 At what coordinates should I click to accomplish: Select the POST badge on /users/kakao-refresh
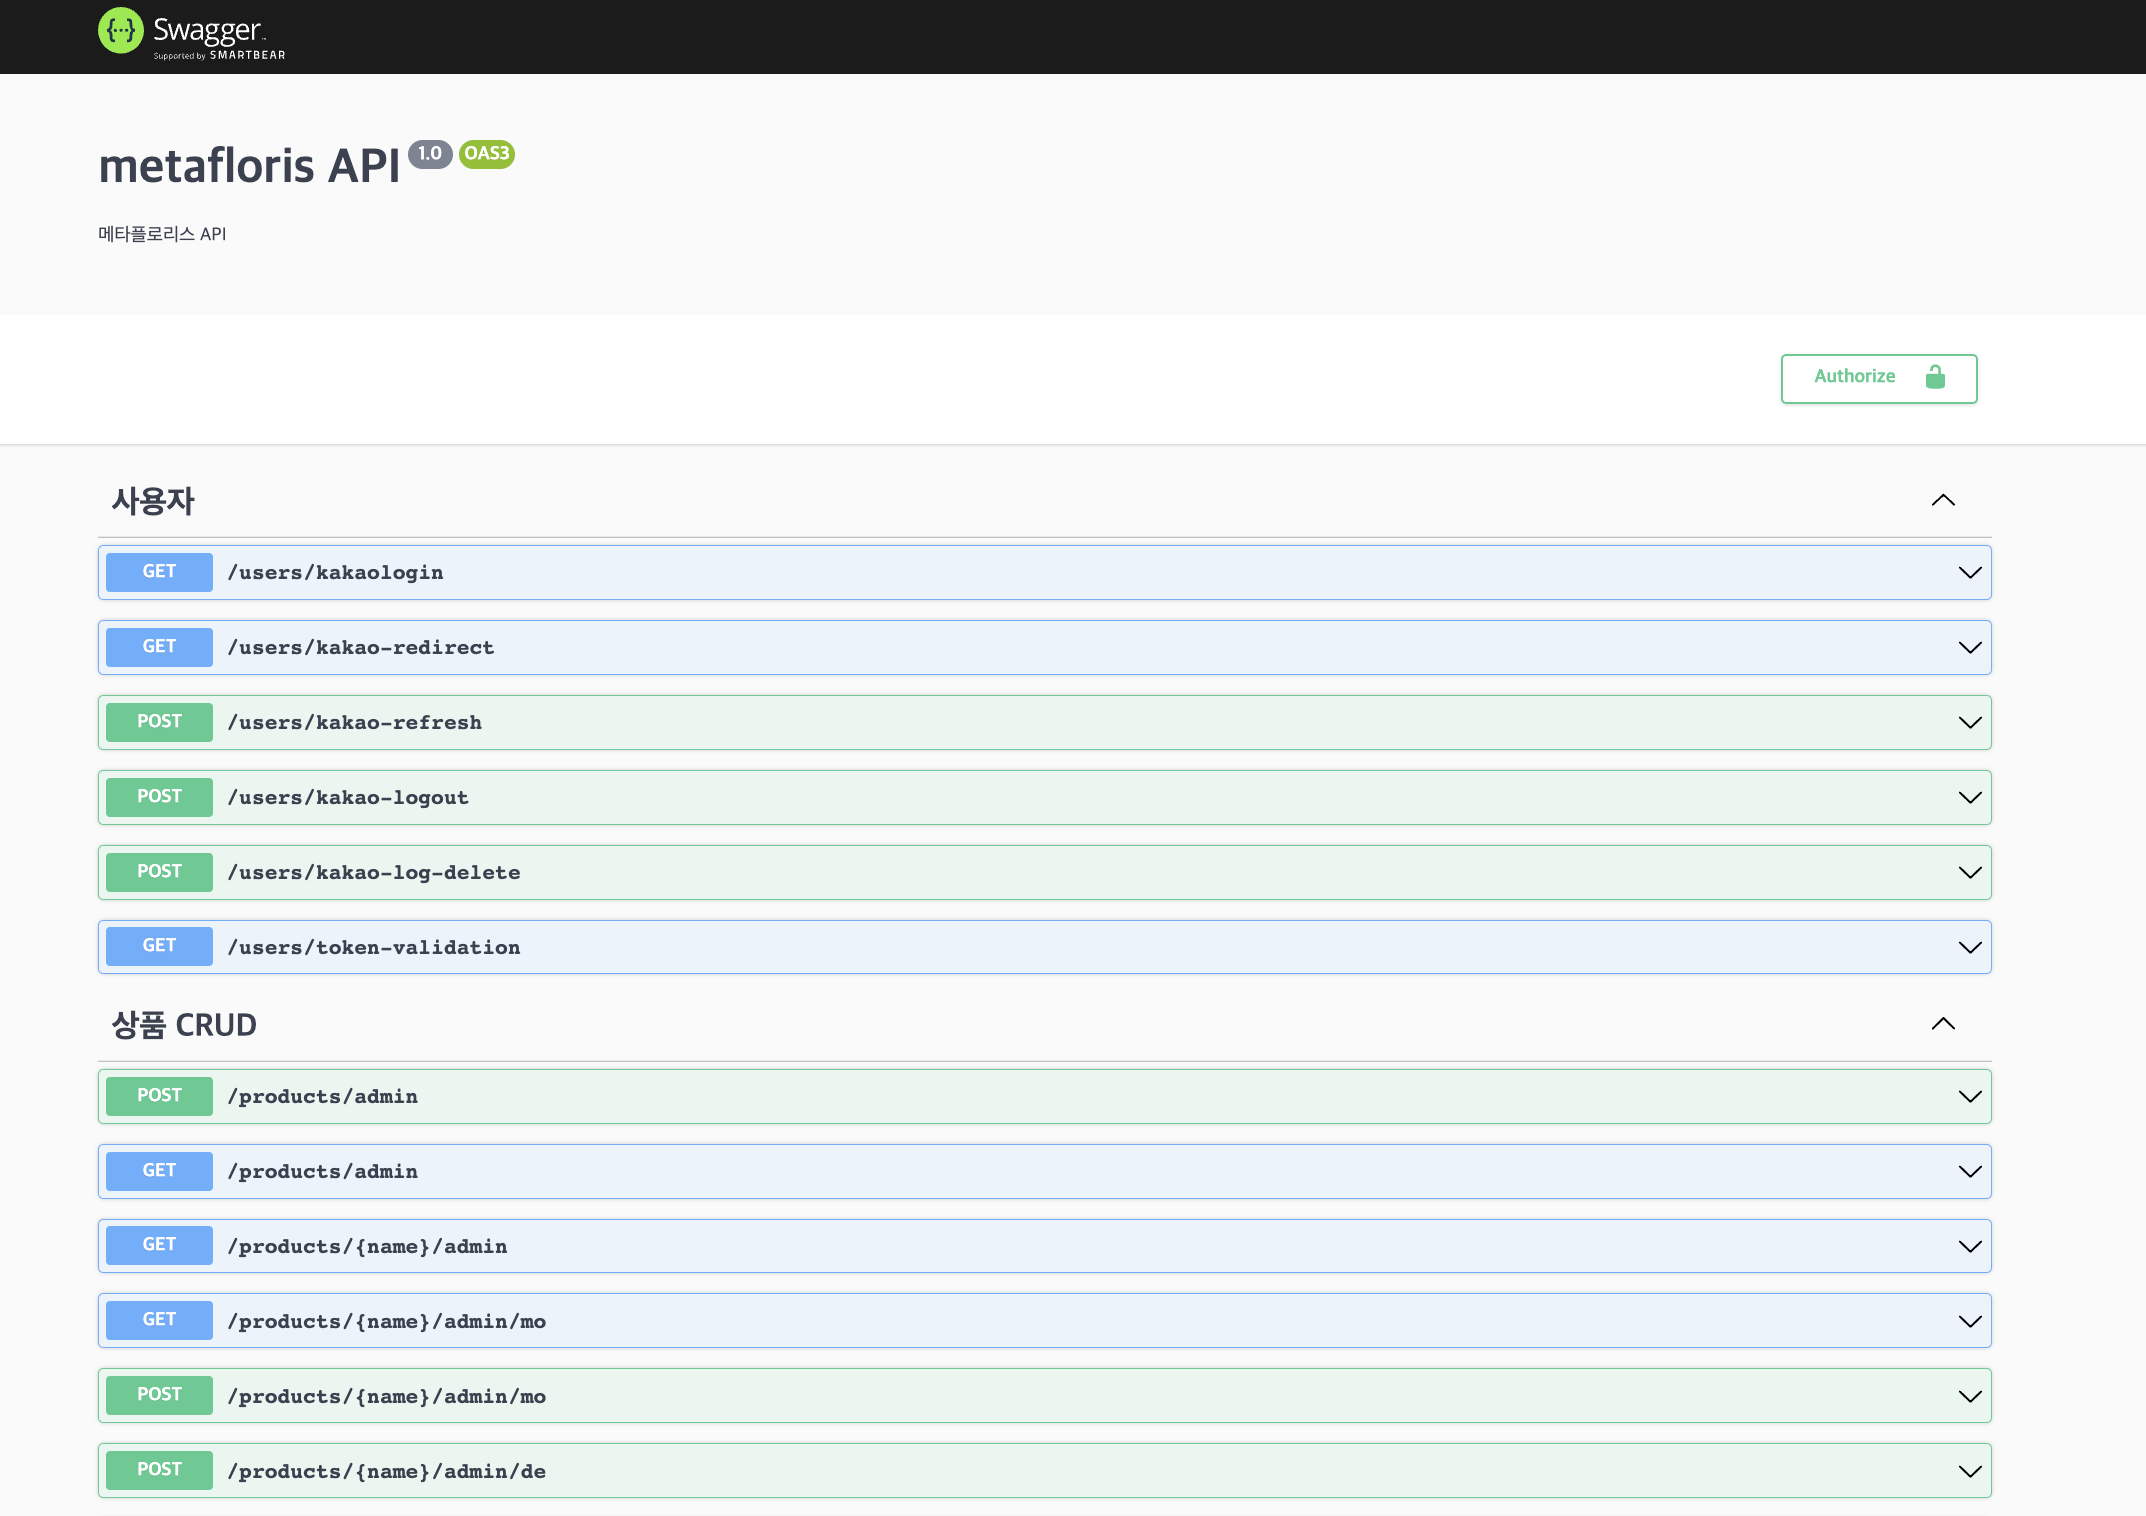158,722
